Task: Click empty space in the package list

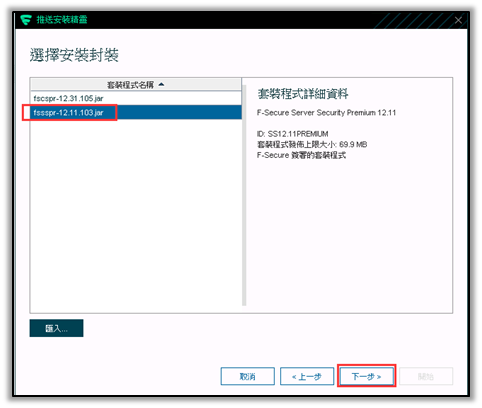Action: pos(136,213)
